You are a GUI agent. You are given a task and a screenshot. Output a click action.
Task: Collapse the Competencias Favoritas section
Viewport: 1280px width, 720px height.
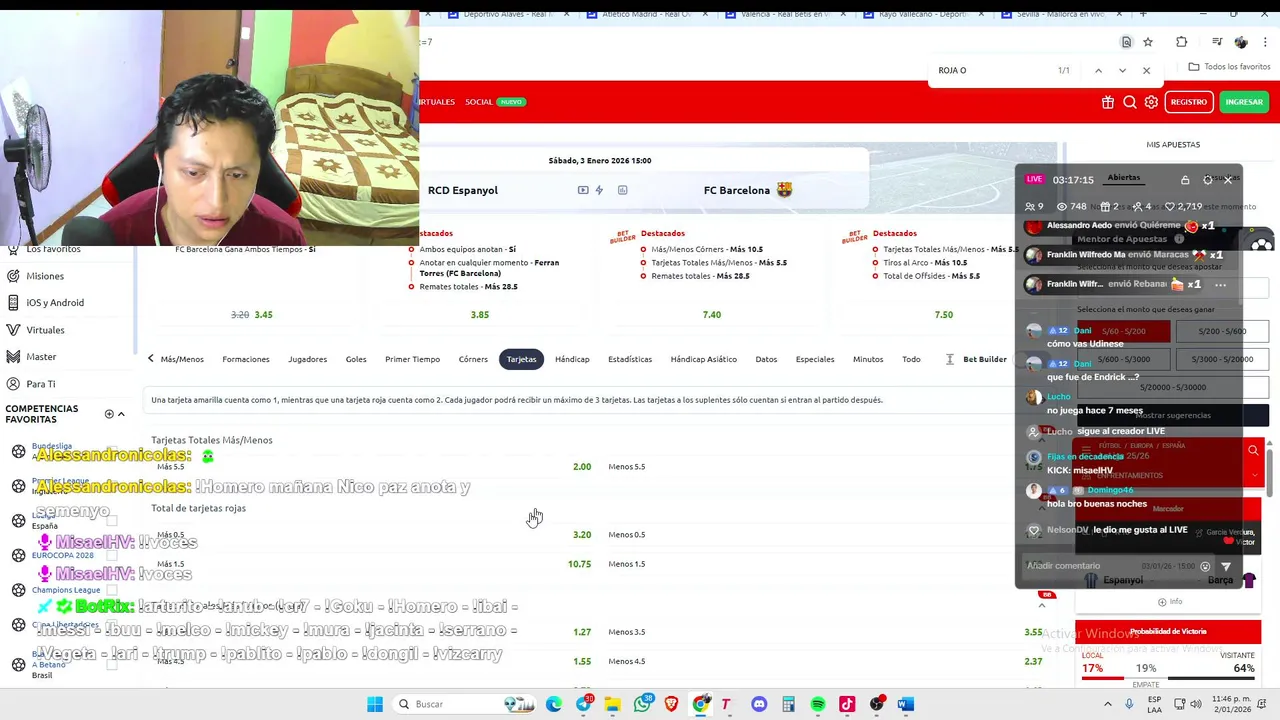click(x=121, y=414)
